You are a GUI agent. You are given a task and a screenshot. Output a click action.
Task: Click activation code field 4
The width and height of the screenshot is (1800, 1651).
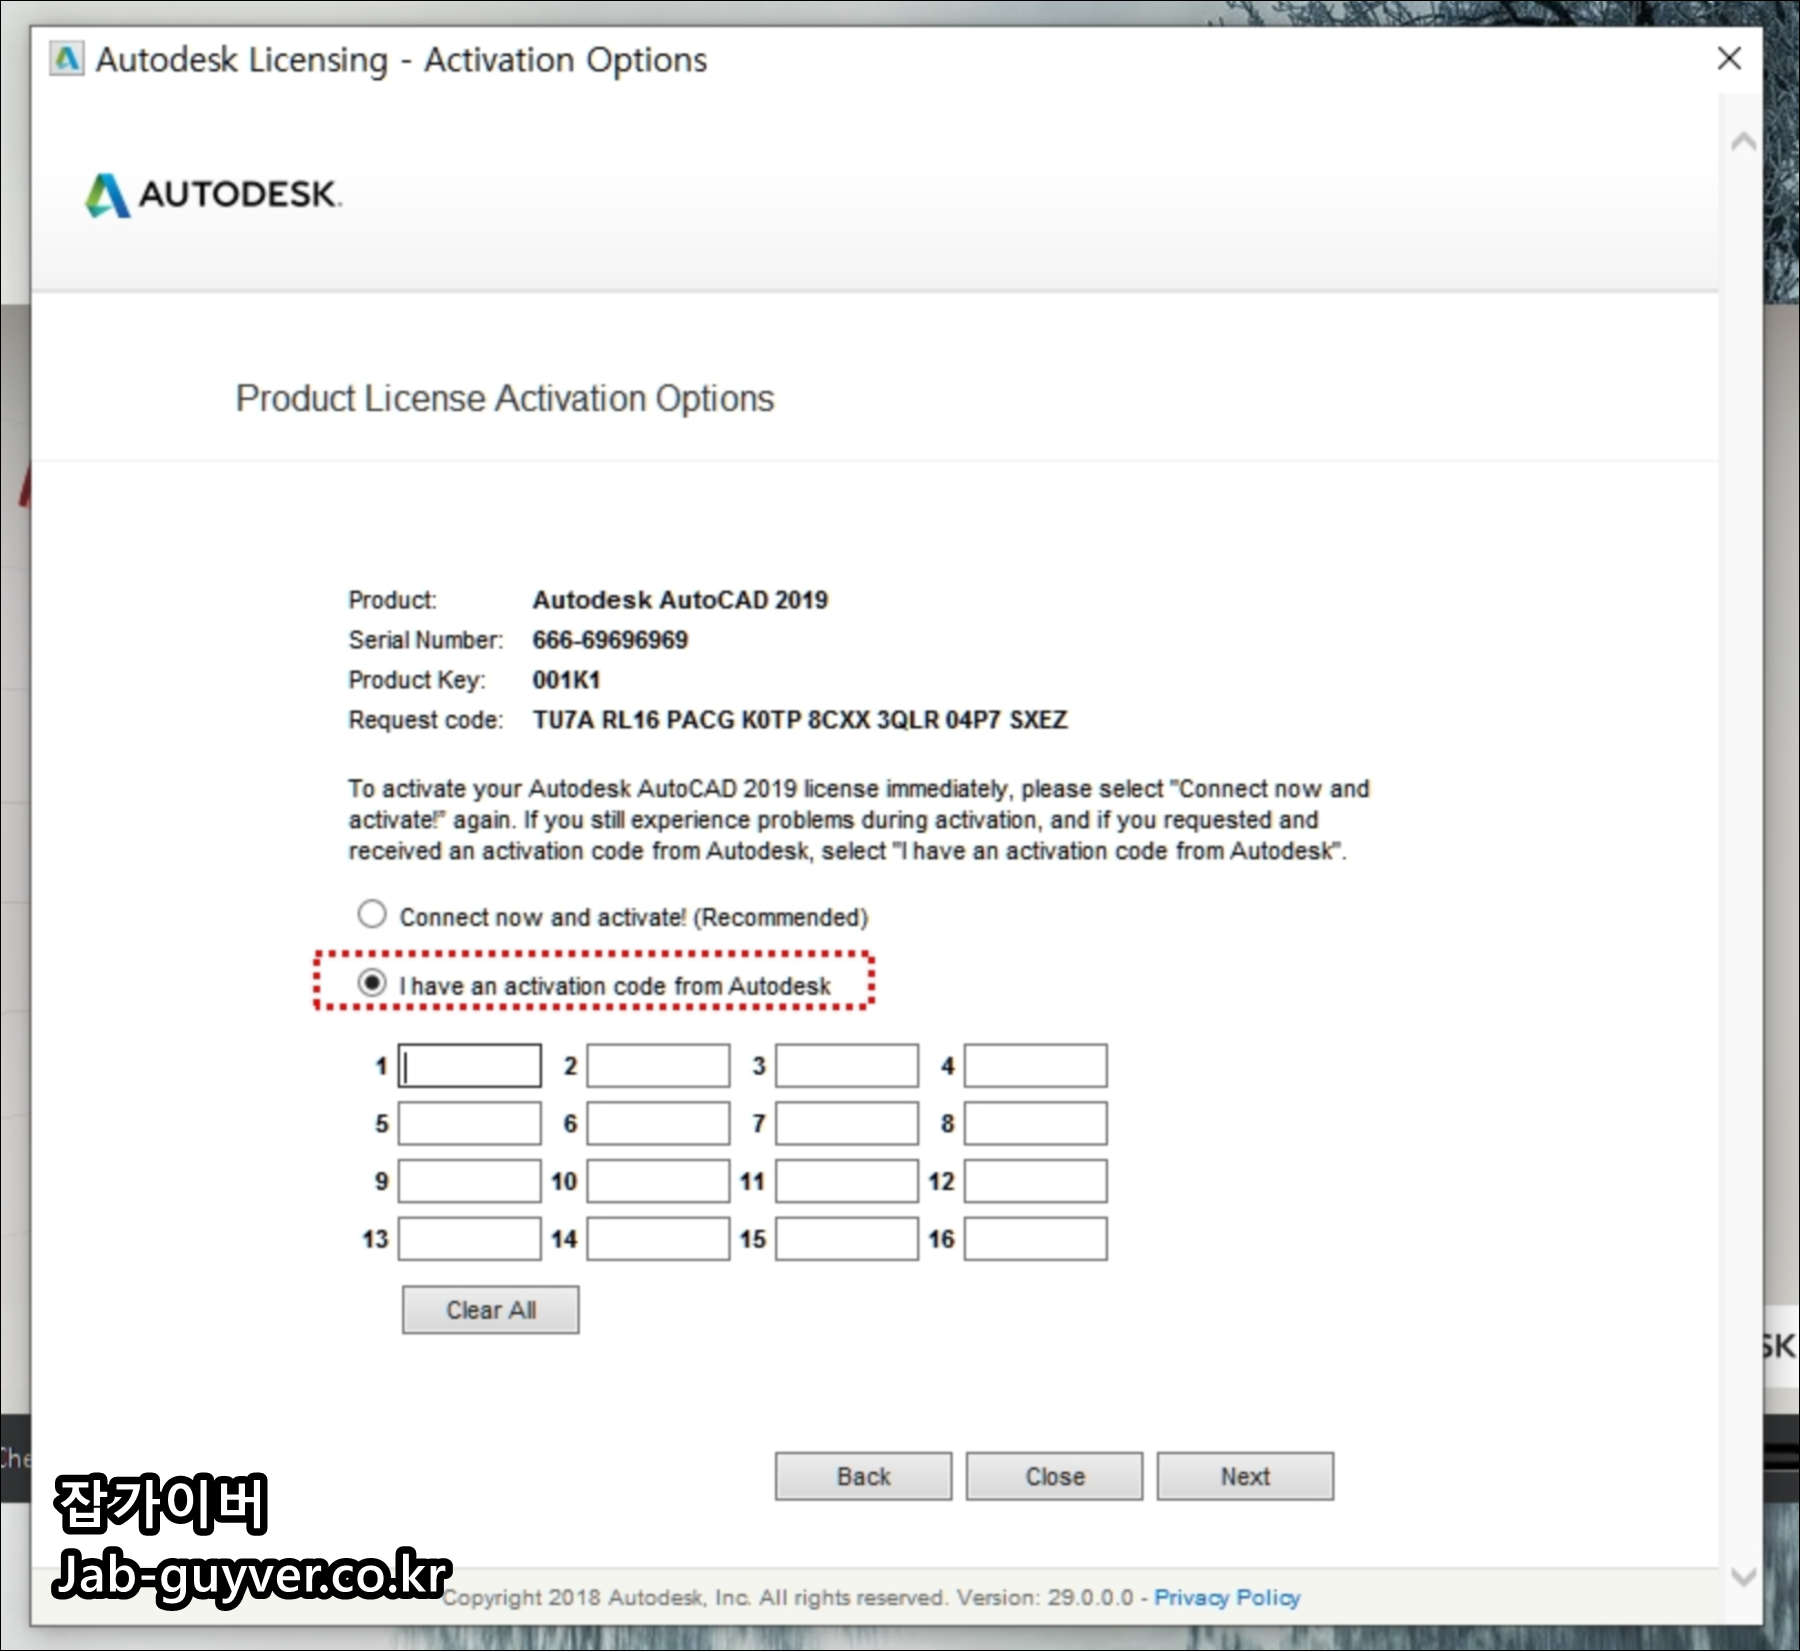coord(1036,1066)
